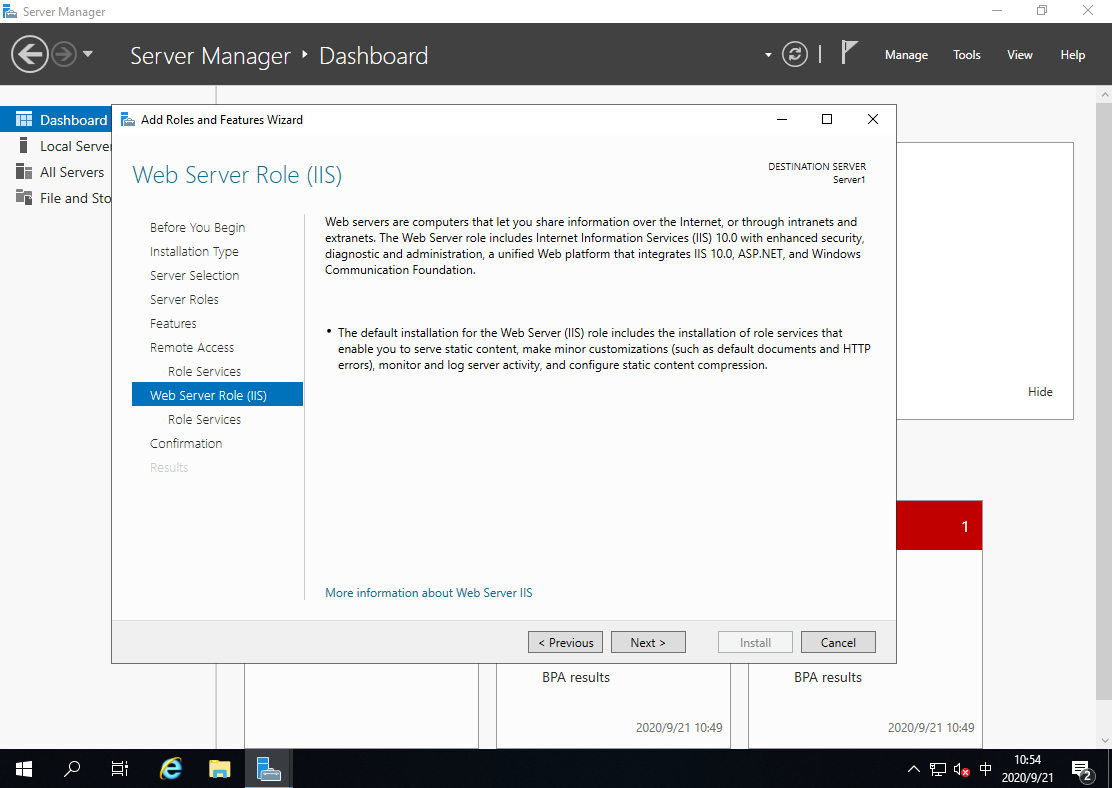Open the Windows Start menu

(23, 768)
